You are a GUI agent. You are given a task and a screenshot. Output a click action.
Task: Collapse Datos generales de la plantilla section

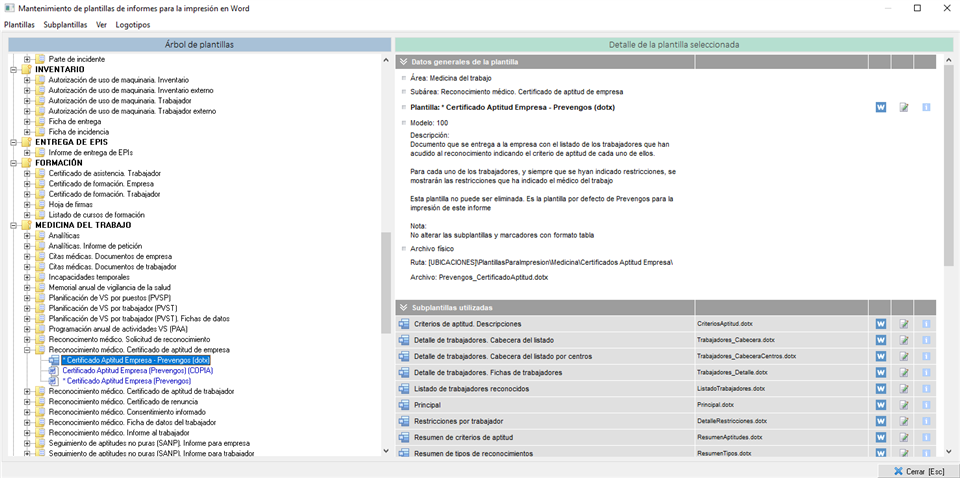[x=403, y=62]
